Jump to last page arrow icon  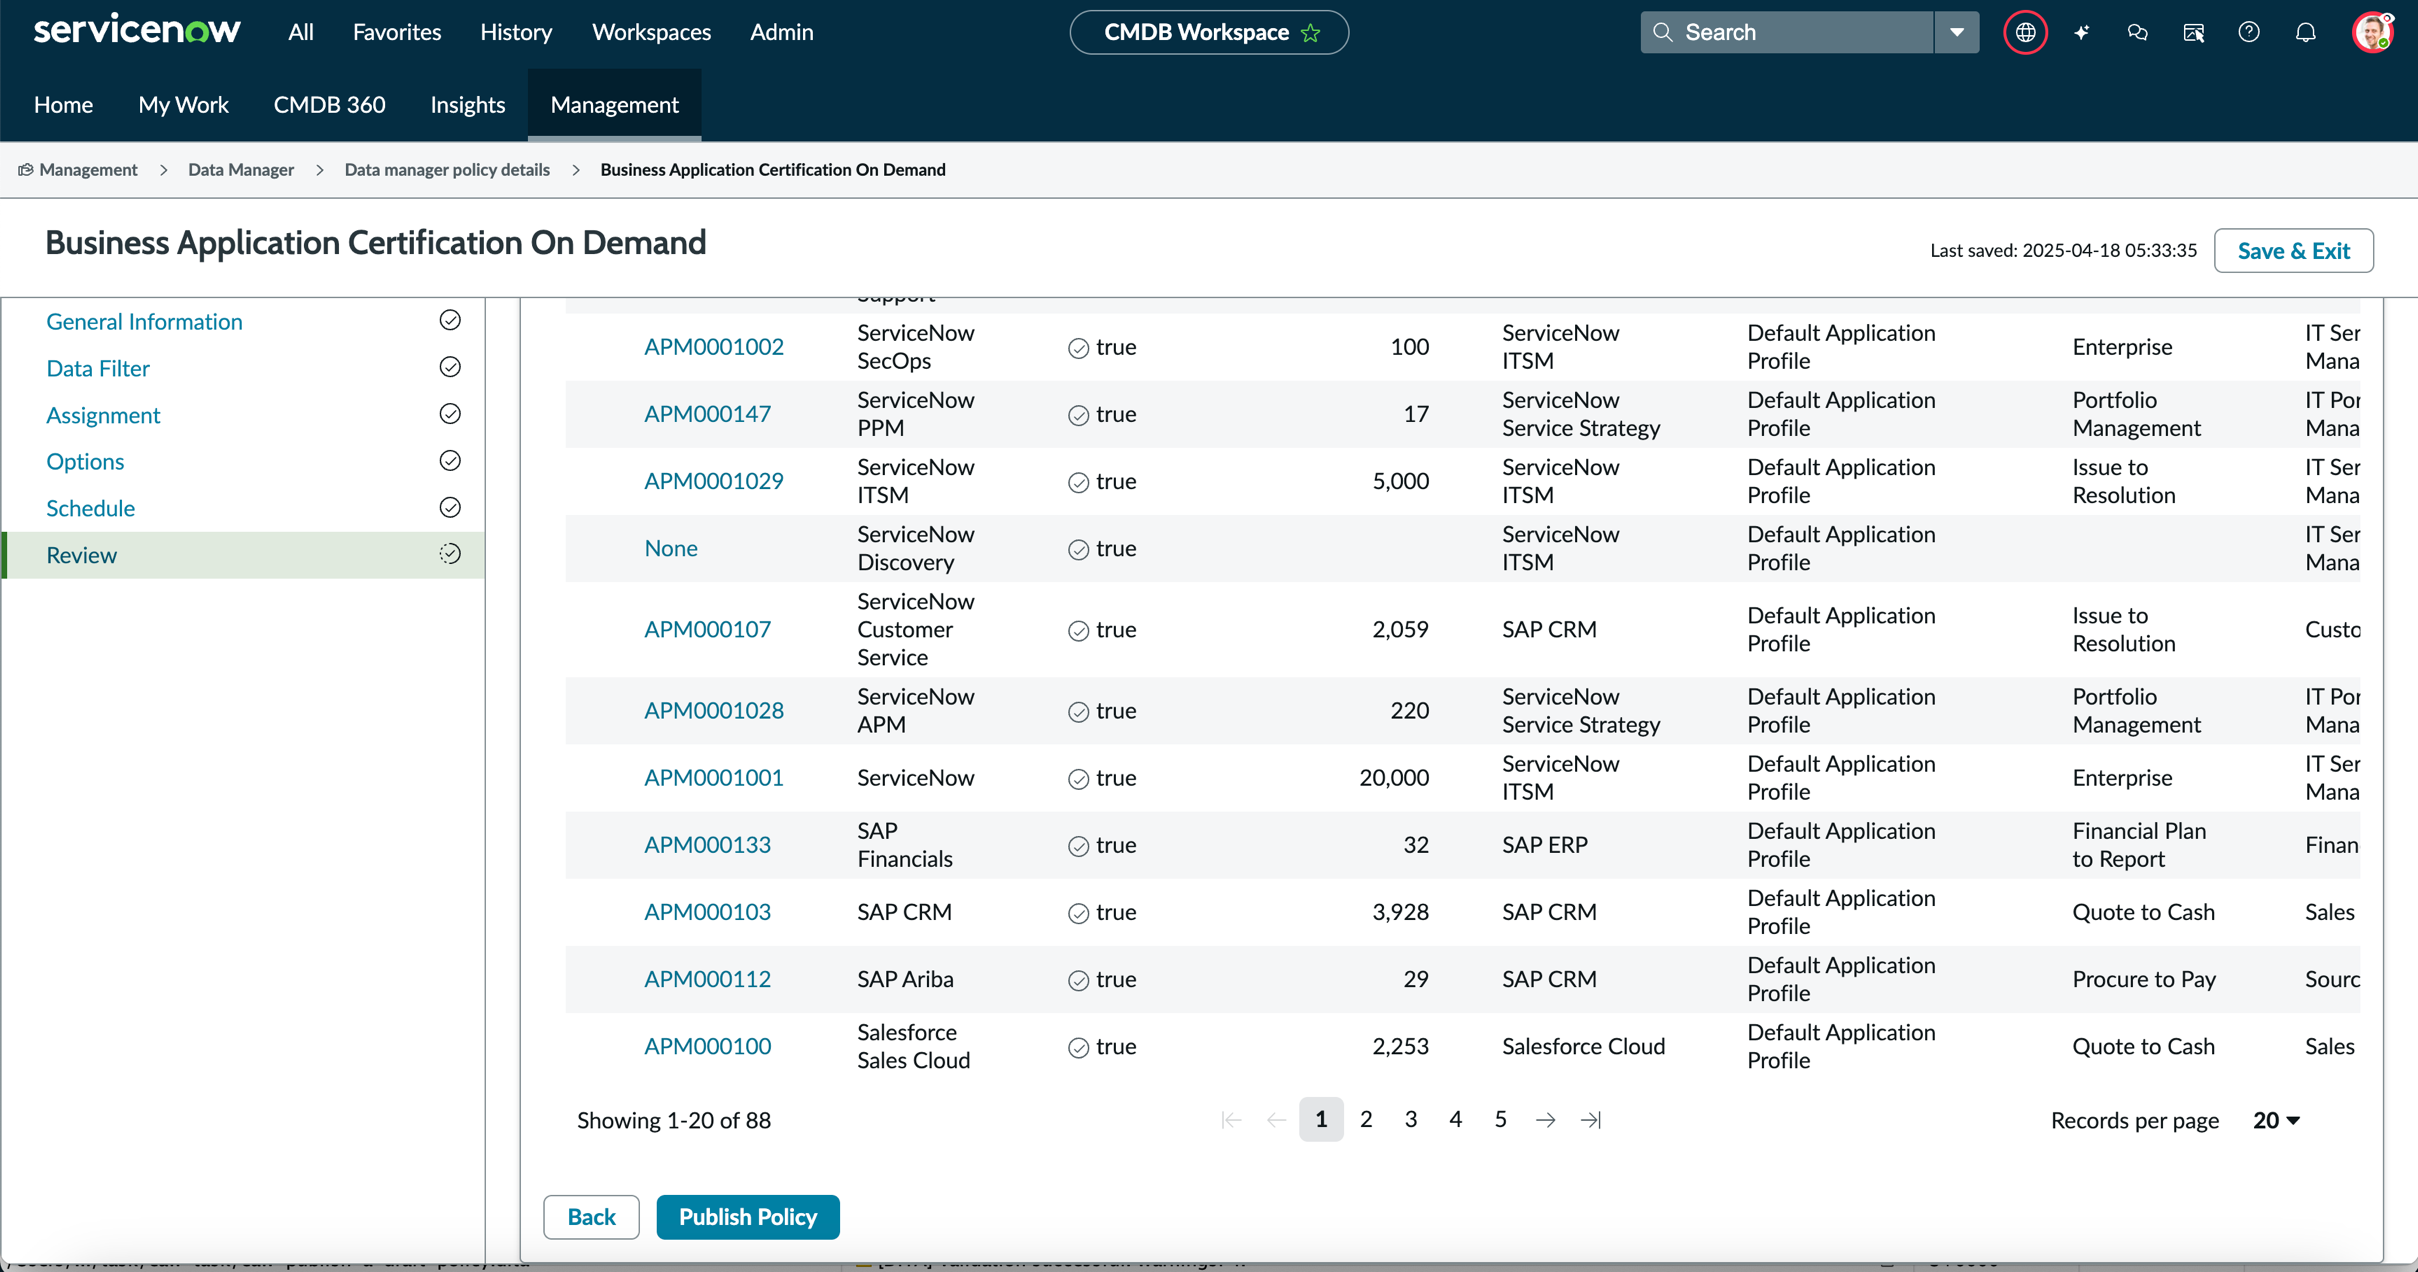[1590, 1120]
